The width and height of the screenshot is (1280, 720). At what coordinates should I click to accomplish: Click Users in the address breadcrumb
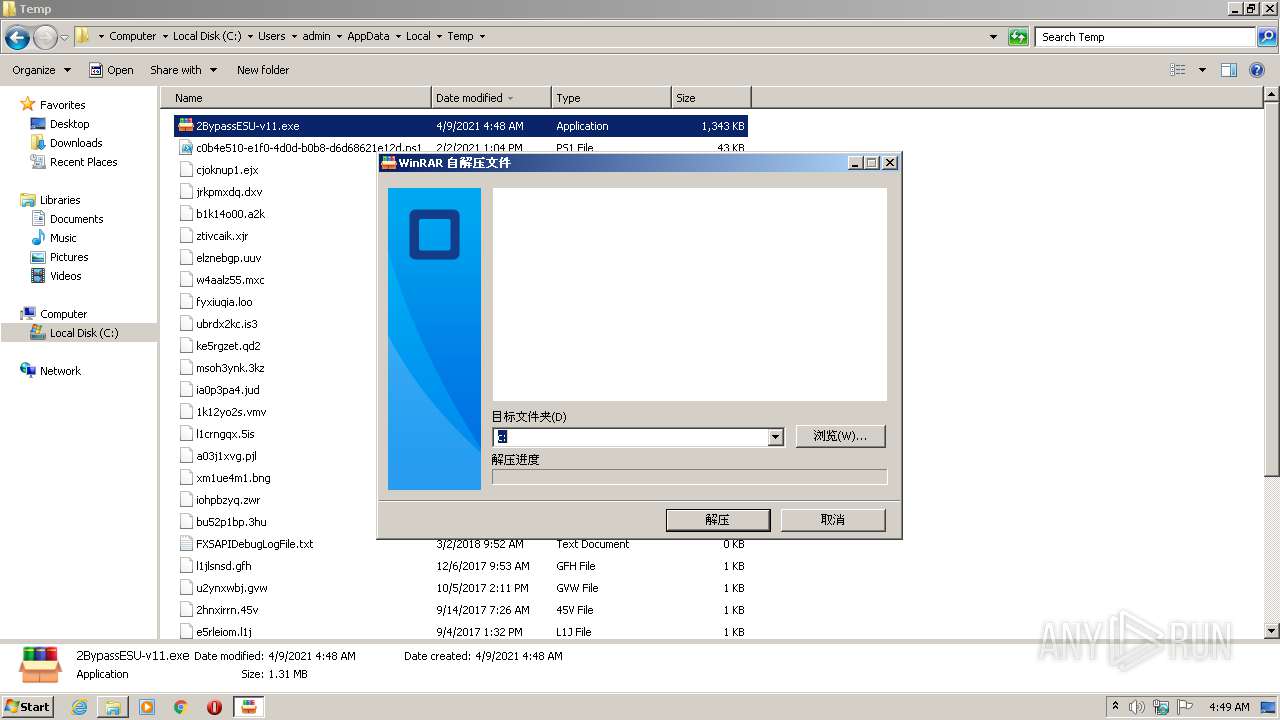(x=272, y=36)
